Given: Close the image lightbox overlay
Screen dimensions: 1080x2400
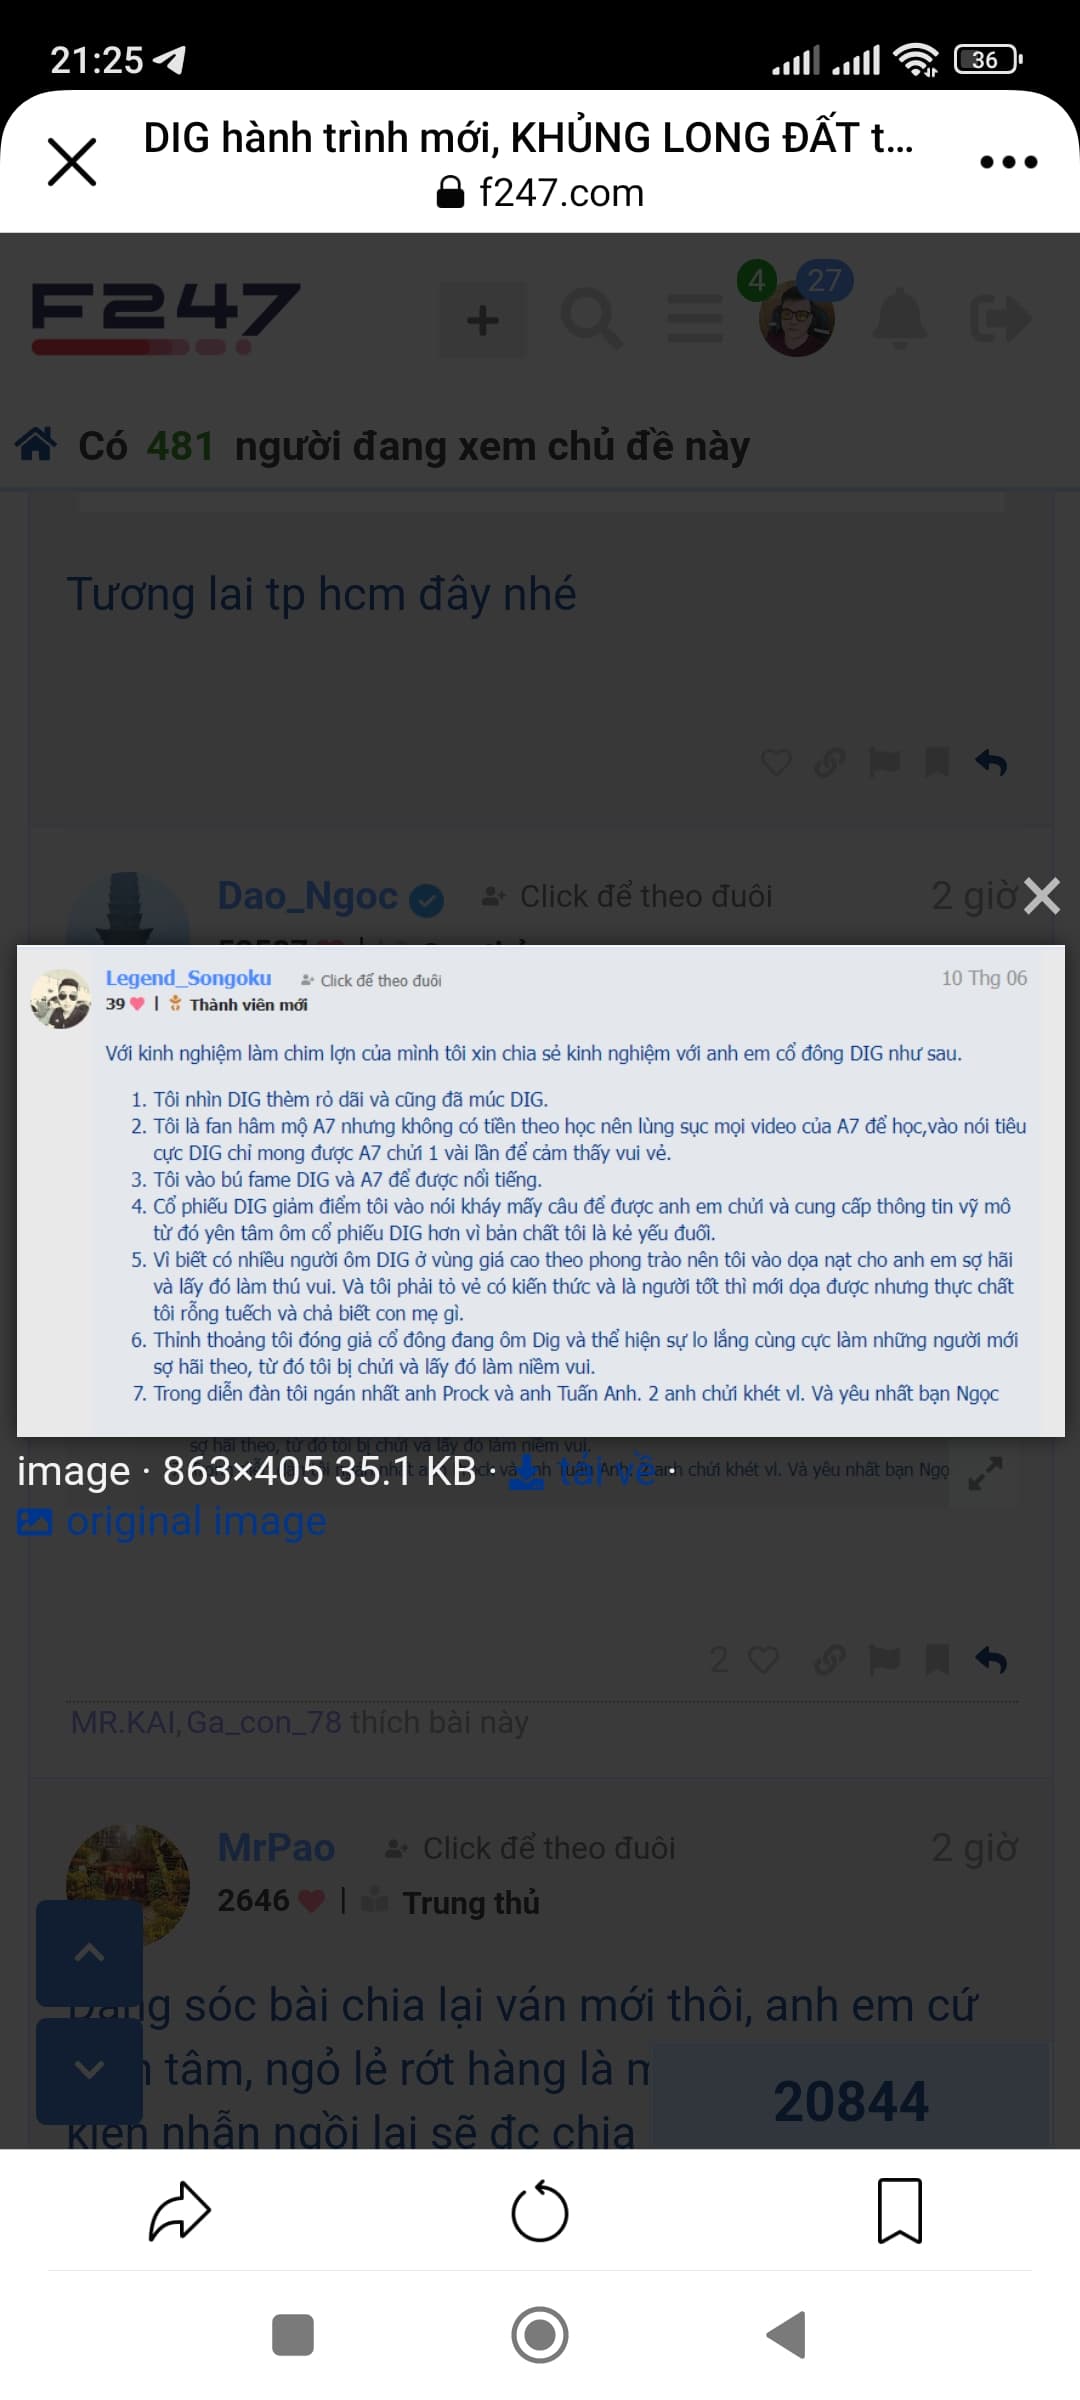Looking at the screenshot, I should 1042,896.
